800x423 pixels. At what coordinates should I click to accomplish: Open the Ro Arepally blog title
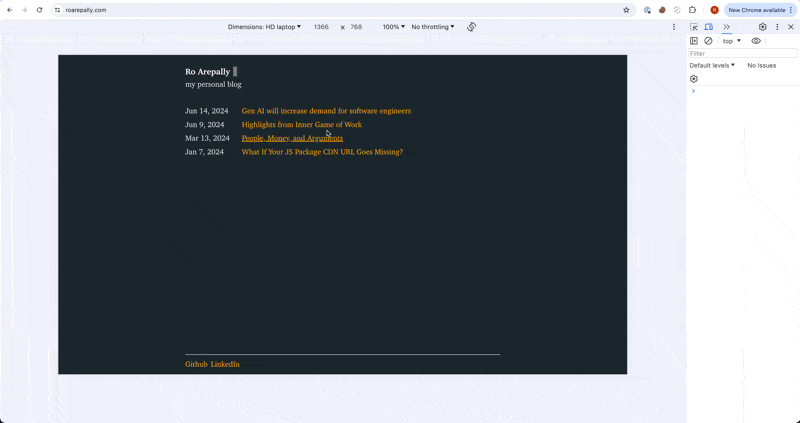pos(208,71)
